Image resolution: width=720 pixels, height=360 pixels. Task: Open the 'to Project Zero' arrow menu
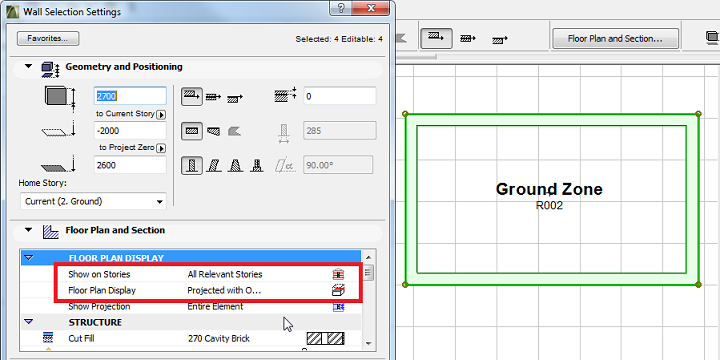click(x=161, y=148)
